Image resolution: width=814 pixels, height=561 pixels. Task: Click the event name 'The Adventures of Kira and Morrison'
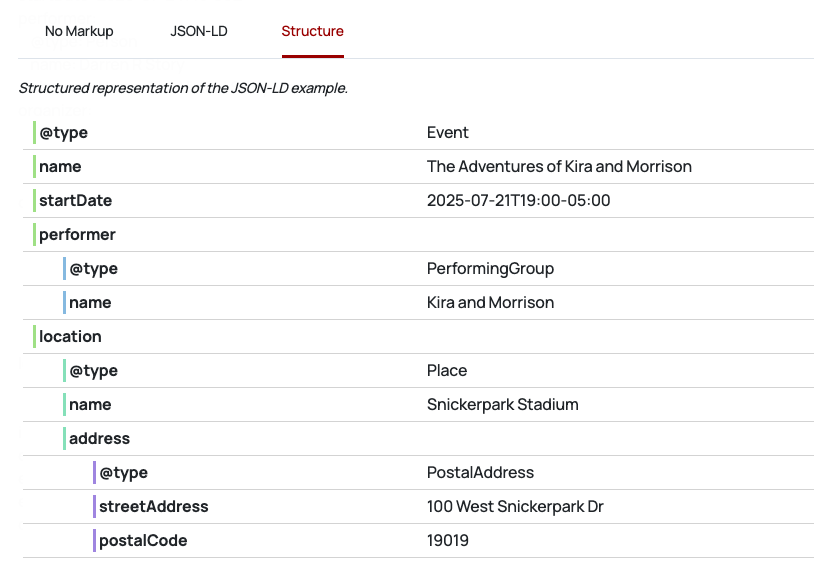click(559, 167)
